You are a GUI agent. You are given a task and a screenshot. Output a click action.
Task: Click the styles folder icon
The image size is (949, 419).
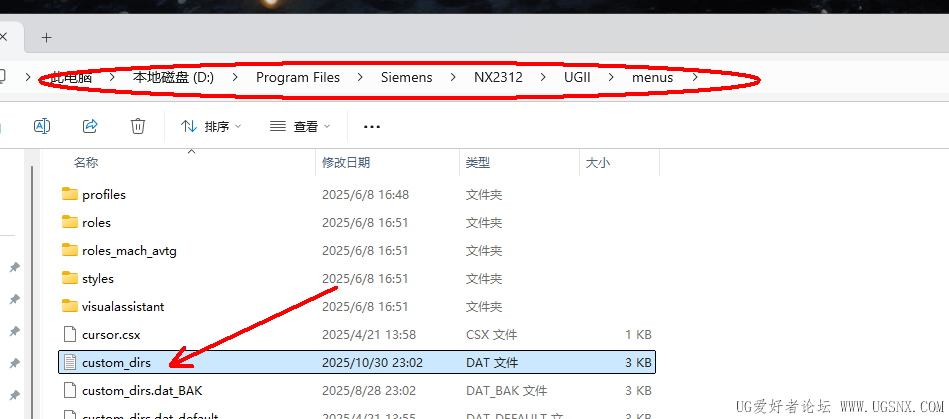pos(70,279)
